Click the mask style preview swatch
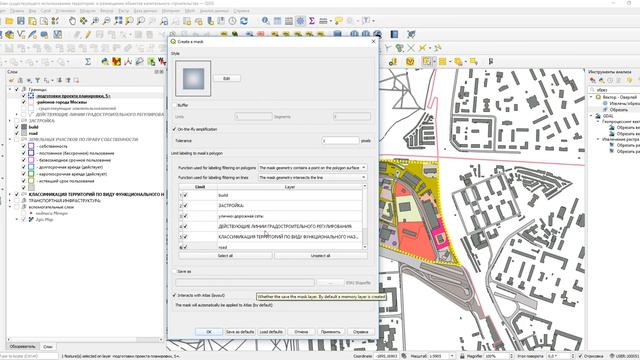 pos(193,78)
